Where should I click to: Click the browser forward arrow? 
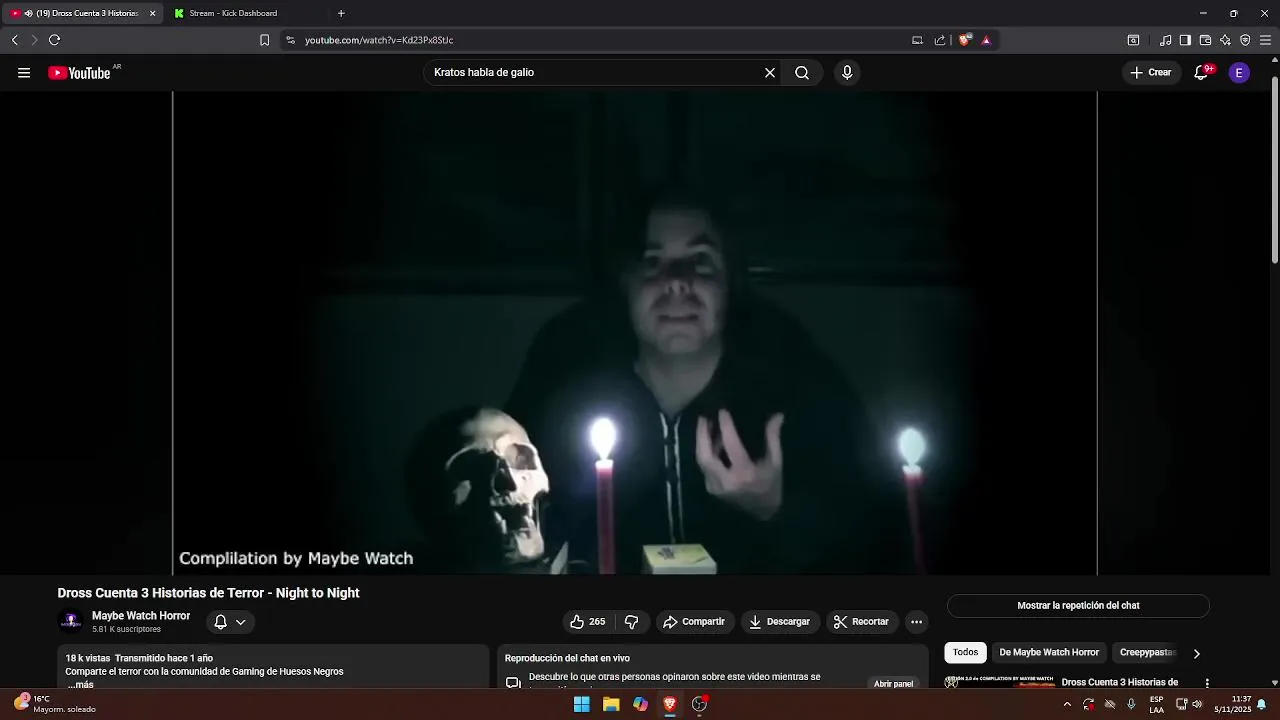click(34, 40)
